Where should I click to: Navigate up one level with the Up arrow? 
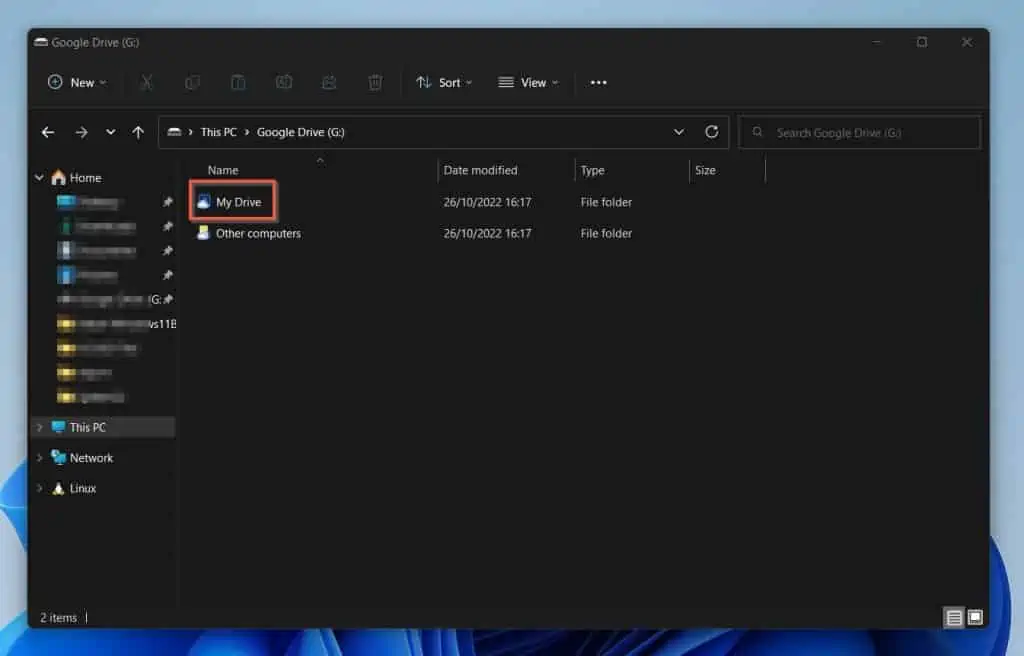tap(138, 133)
